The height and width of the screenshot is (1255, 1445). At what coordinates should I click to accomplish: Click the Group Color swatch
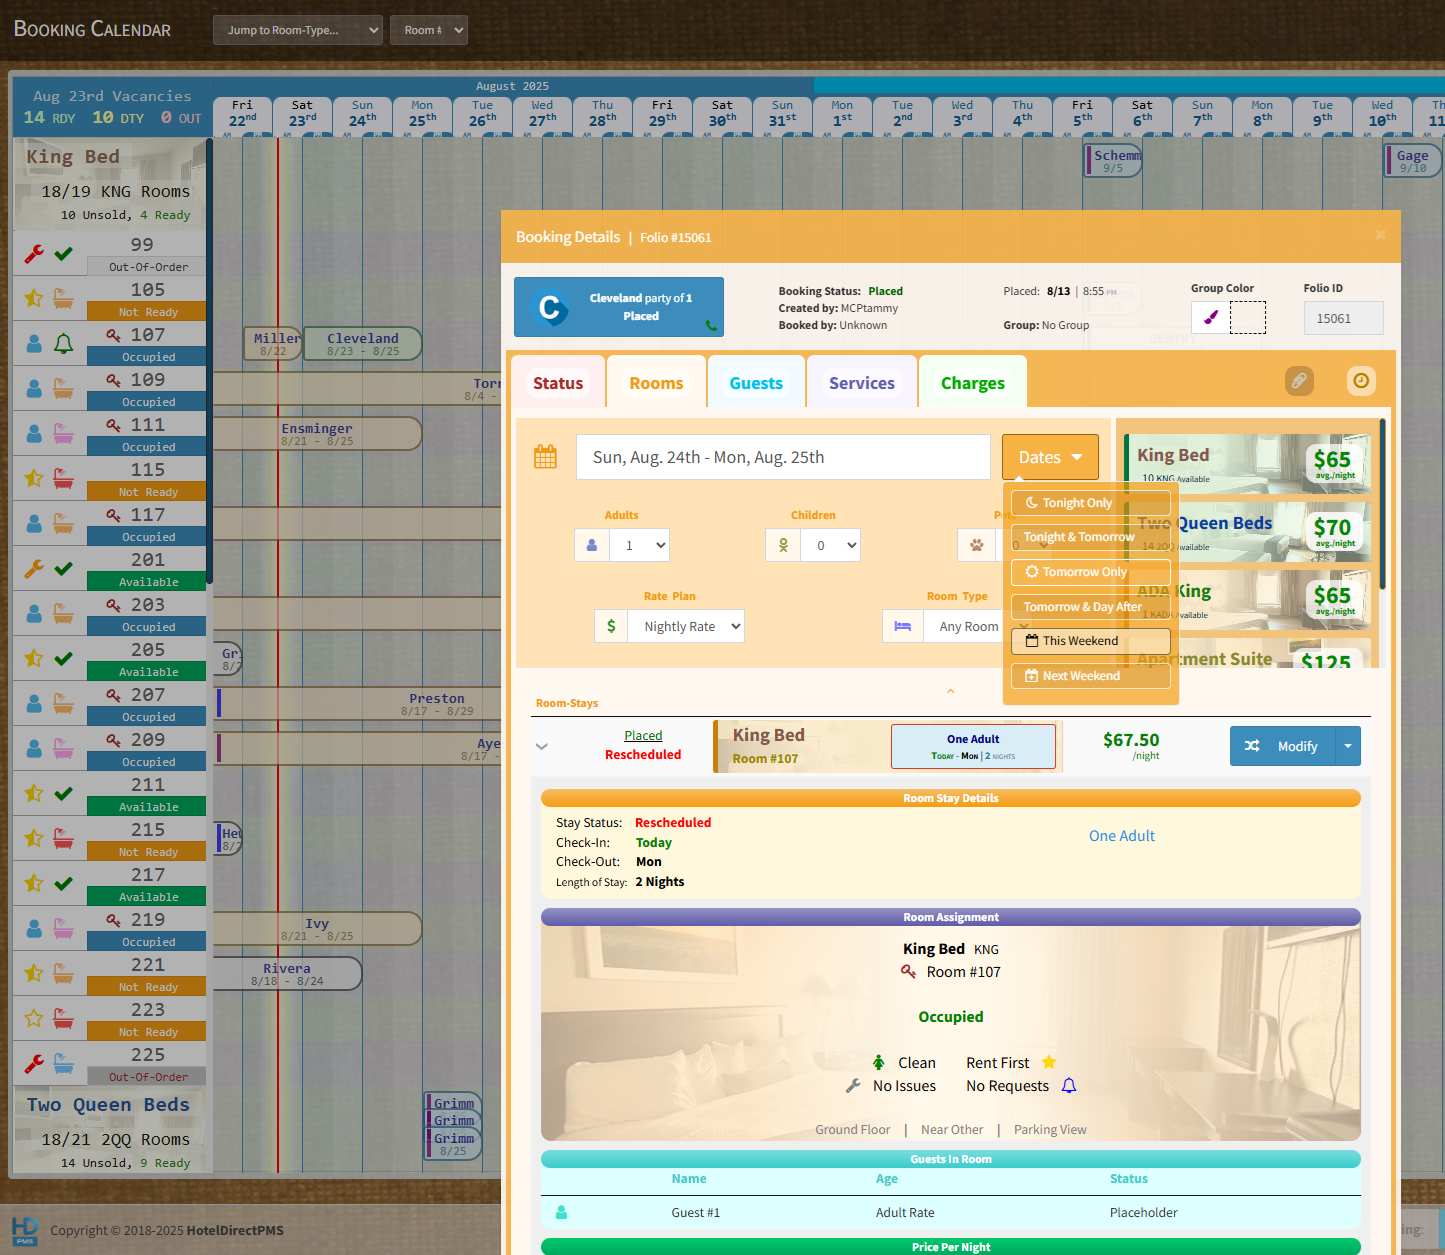tap(1210, 317)
